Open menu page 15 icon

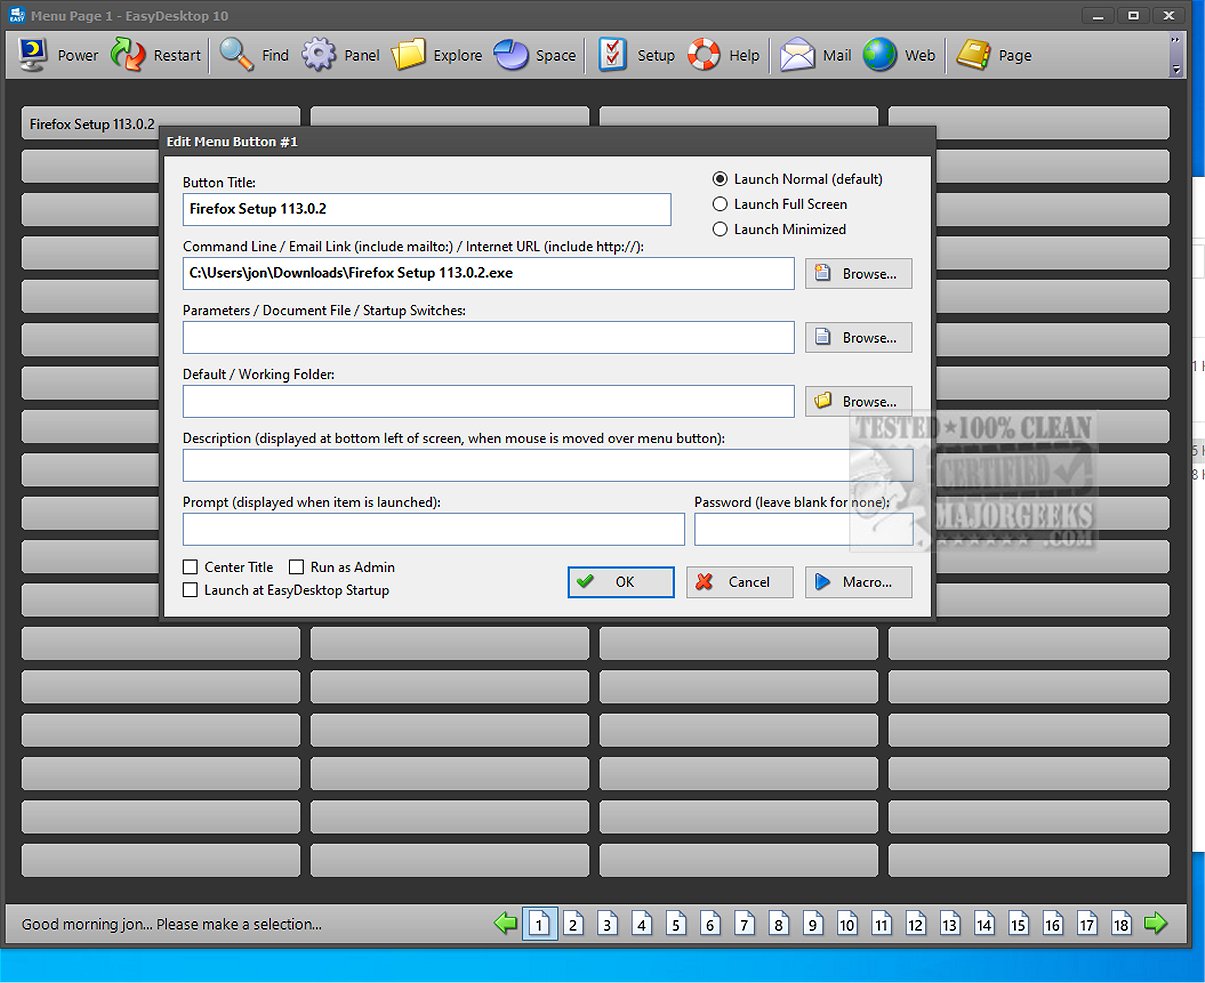coord(1018,923)
